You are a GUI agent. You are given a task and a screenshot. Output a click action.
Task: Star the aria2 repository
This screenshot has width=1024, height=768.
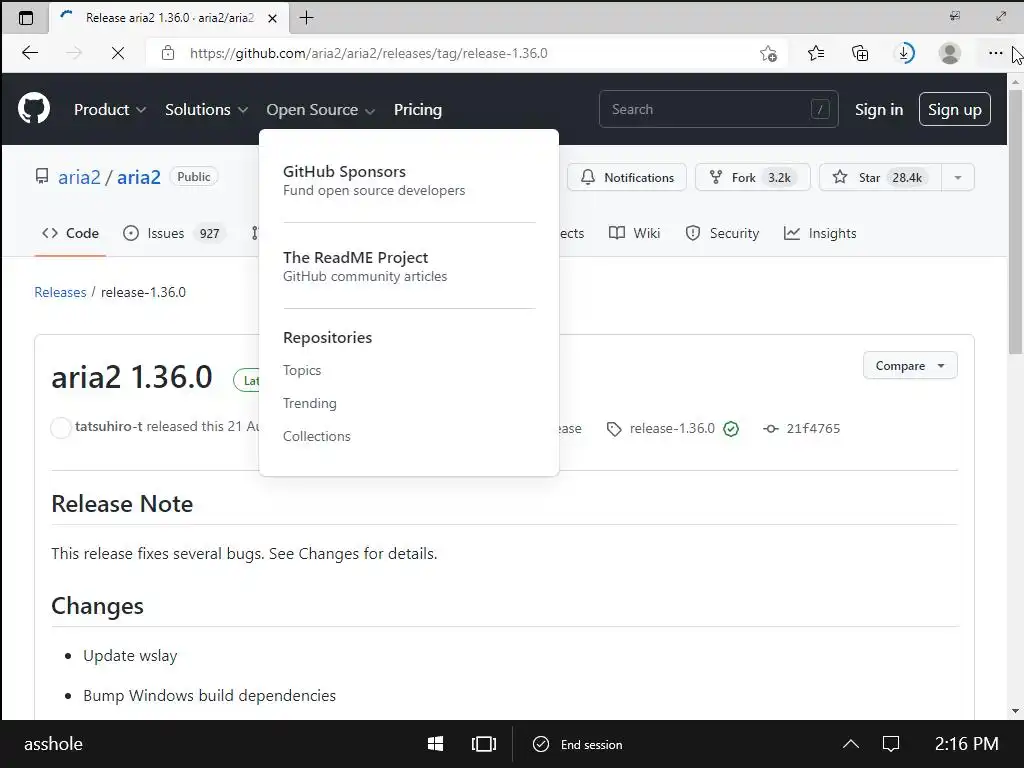coord(880,177)
